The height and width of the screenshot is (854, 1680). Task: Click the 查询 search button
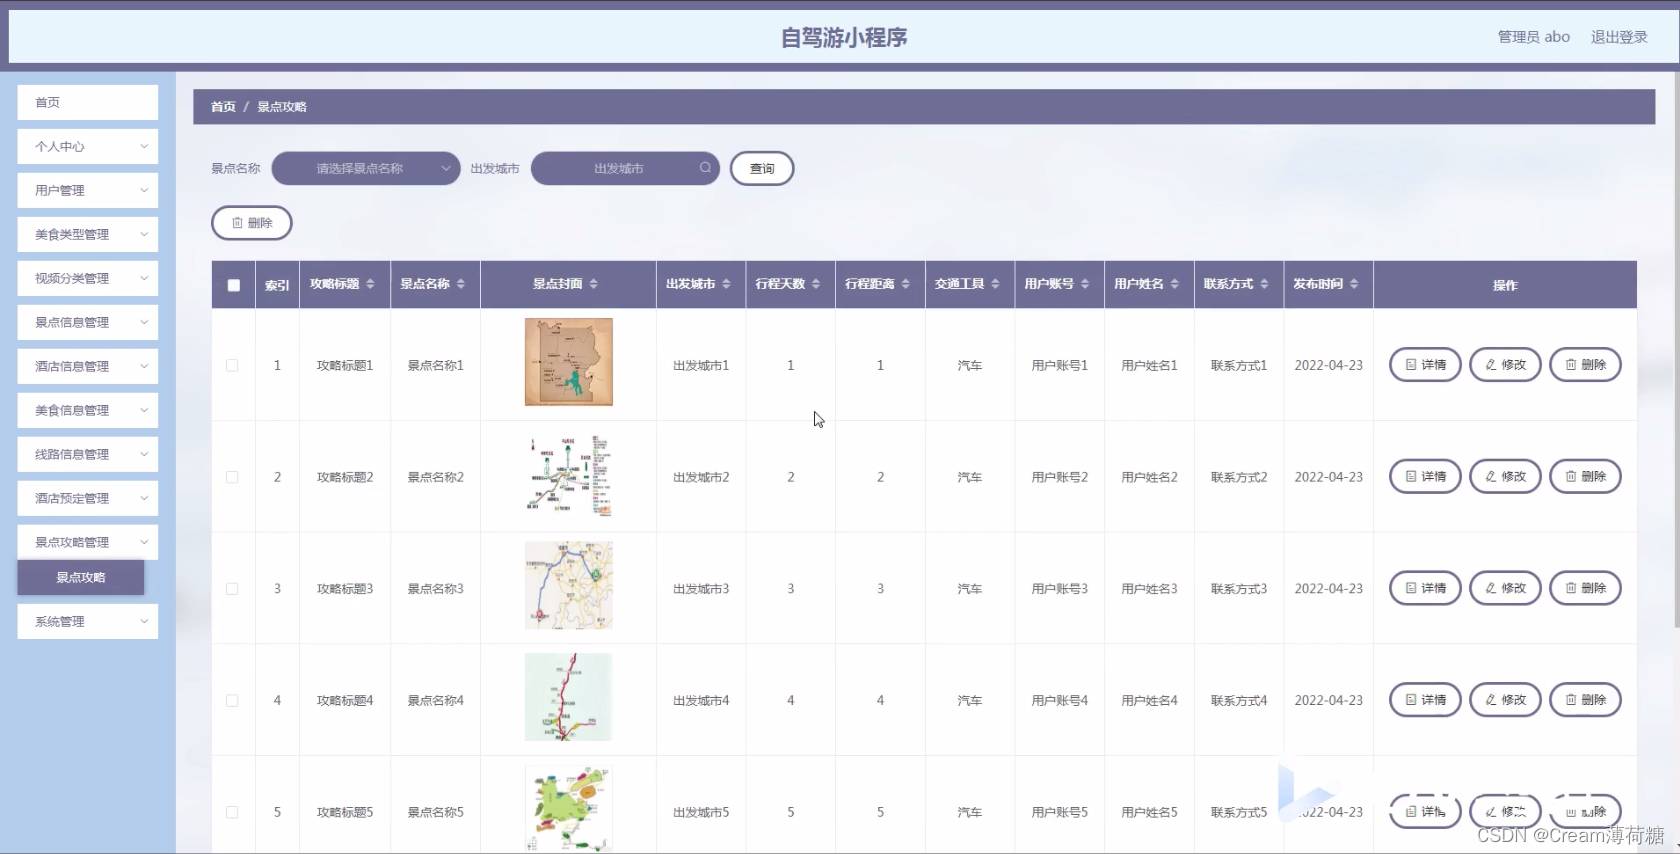click(762, 168)
